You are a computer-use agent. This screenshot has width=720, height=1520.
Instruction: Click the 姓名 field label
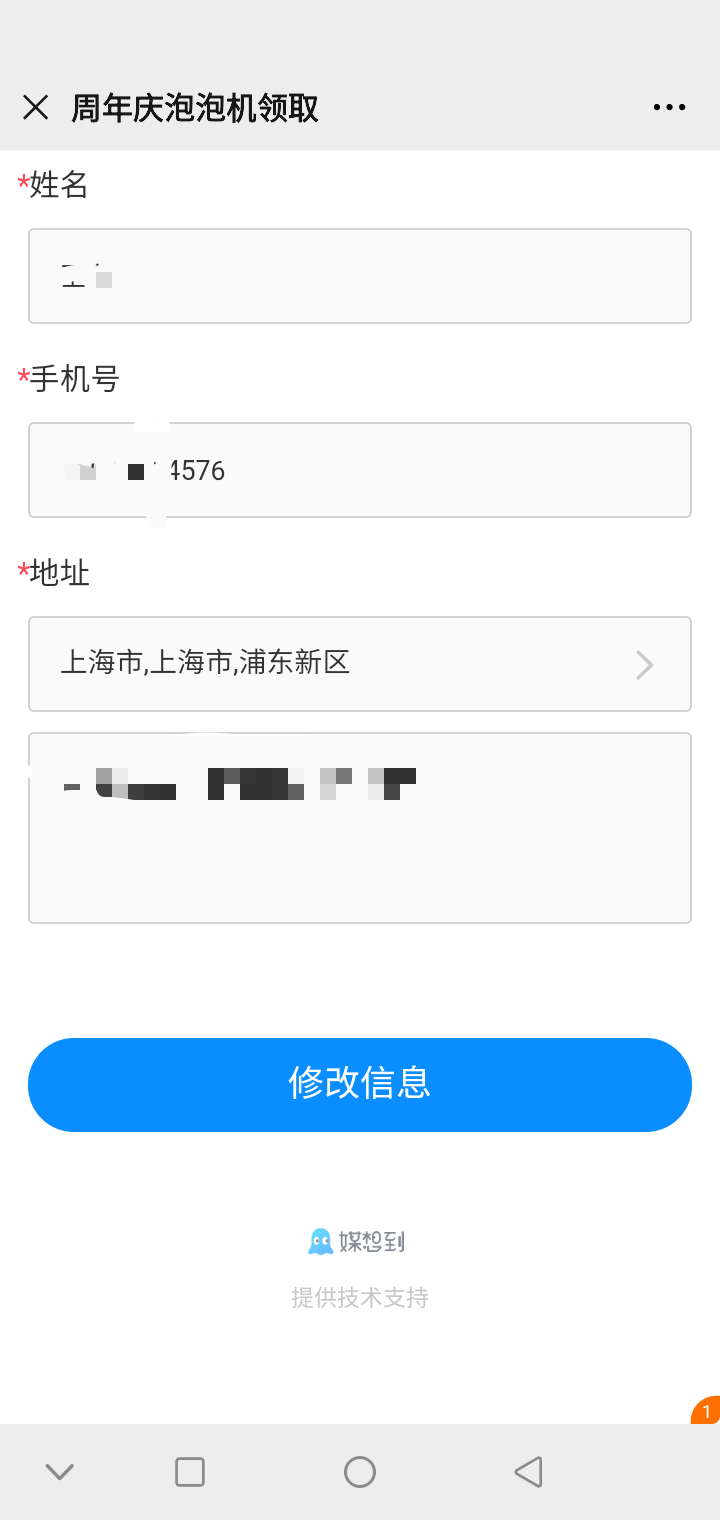tap(59, 185)
